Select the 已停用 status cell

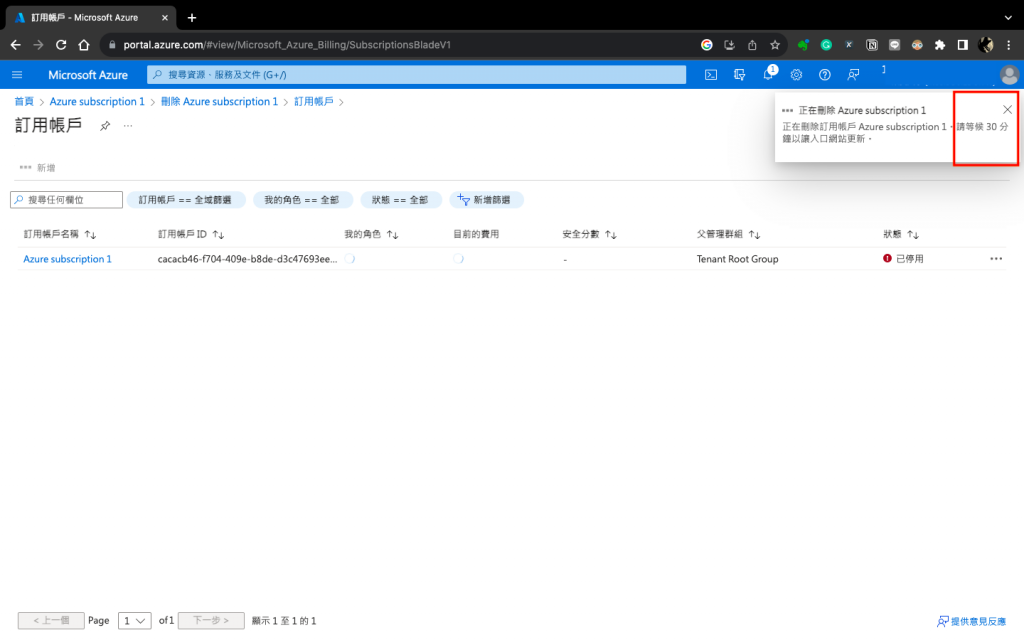coord(903,259)
